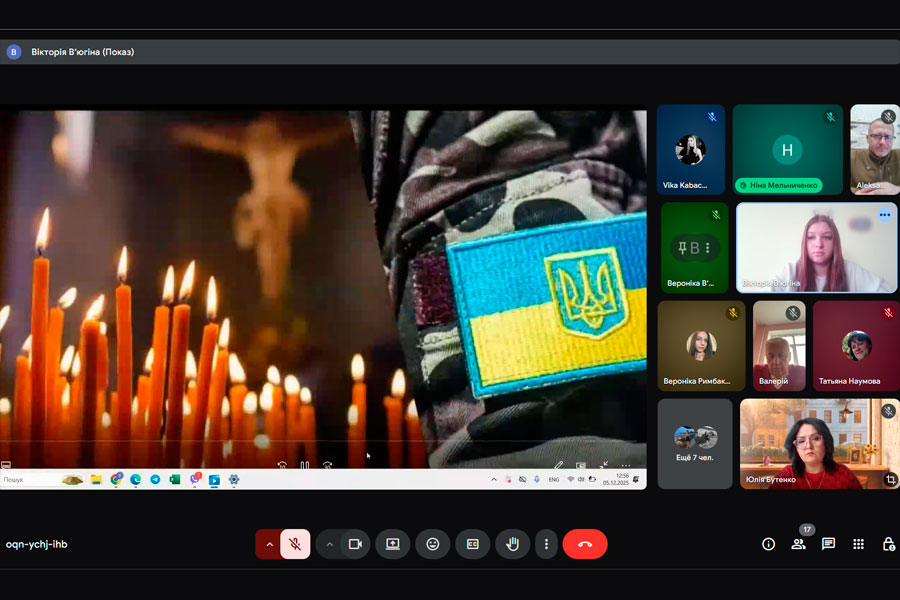Unmute the microphone button
Screen dimensions: 900x600
point(295,544)
